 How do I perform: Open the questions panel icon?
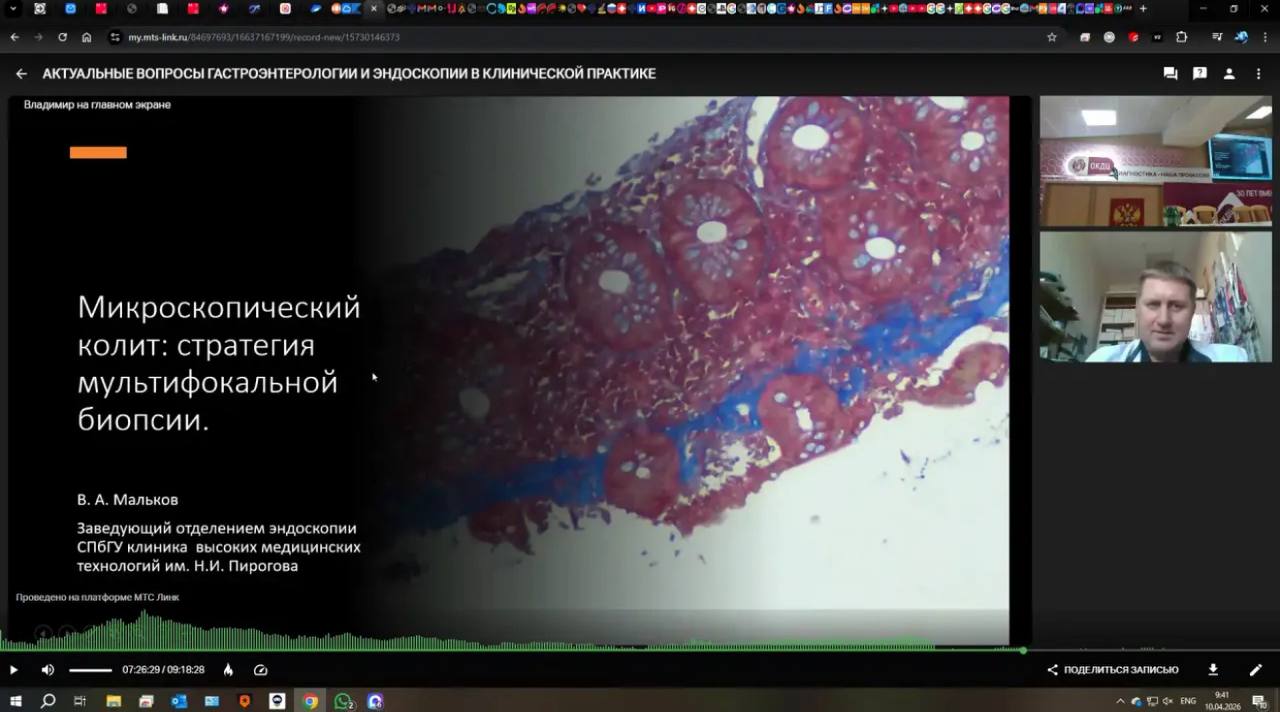click(1200, 74)
